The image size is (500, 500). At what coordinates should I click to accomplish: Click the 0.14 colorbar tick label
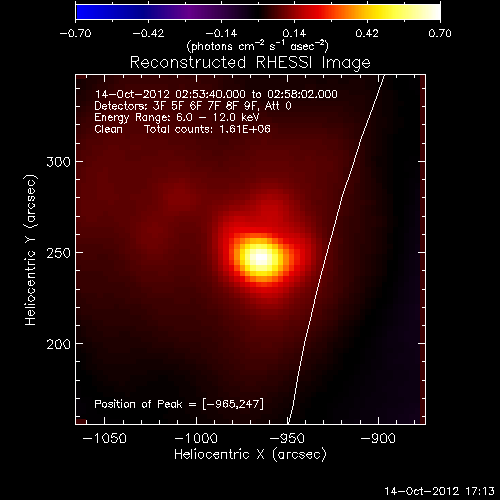[294, 33]
